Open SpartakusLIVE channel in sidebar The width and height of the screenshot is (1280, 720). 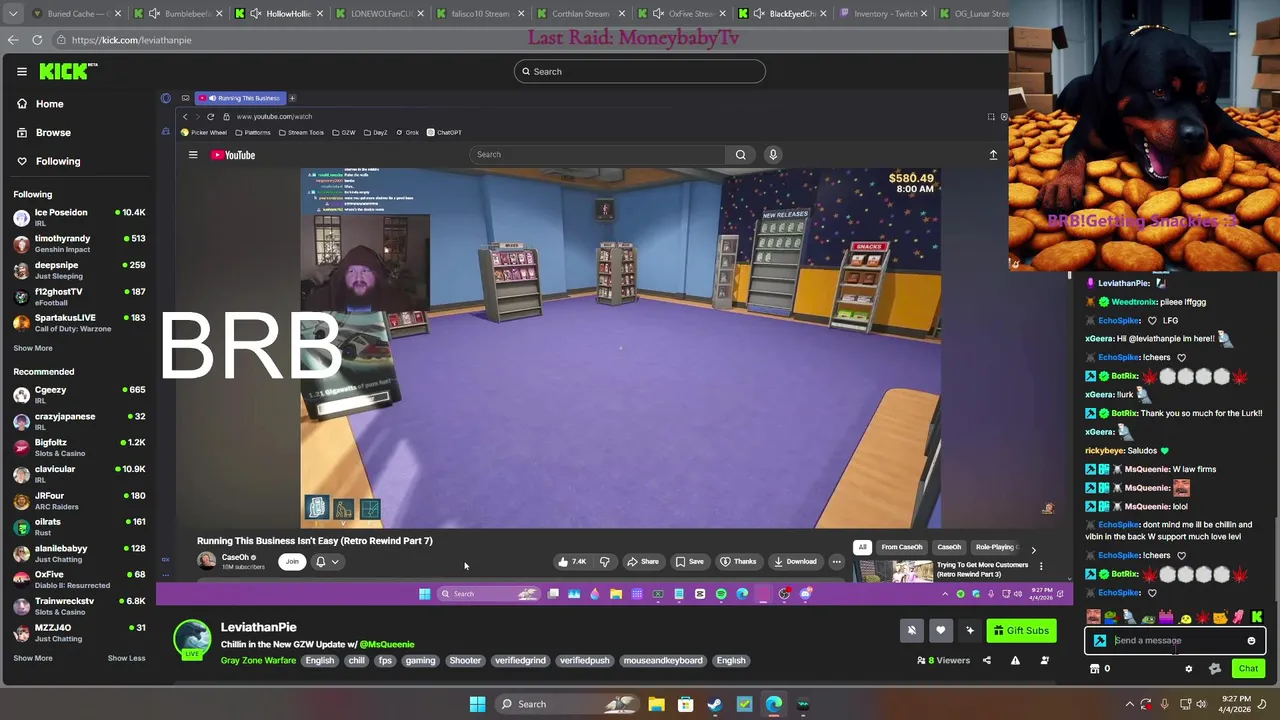79,322
